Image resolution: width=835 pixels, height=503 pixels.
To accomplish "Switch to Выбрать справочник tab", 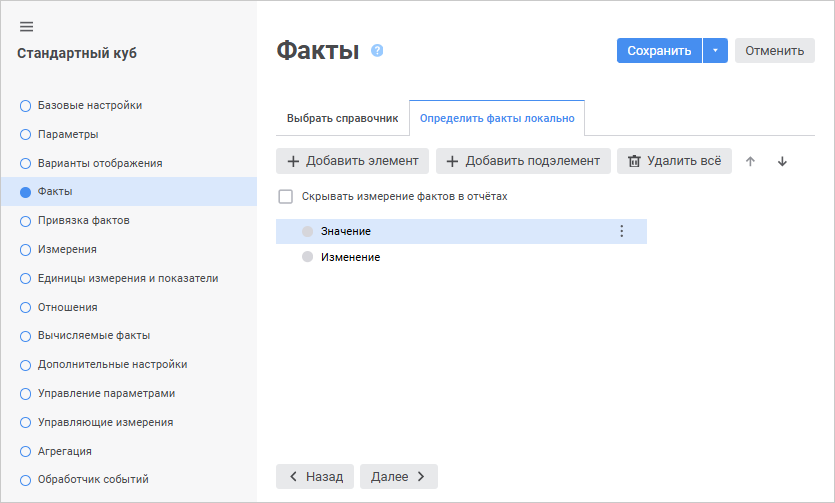I will pyautogui.click(x=342, y=118).
